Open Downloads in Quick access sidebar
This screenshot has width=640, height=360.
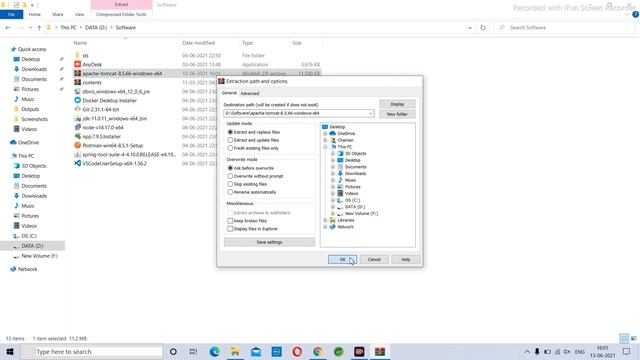[x=34, y=69]
